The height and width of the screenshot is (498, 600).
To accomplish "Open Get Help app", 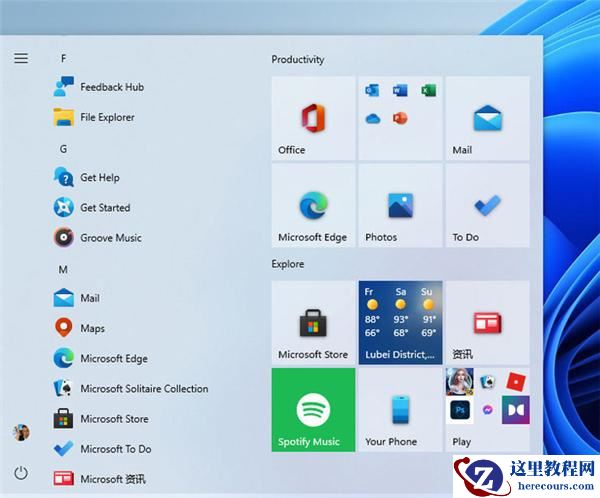I will pyautogui.click(x=86, y=178).
